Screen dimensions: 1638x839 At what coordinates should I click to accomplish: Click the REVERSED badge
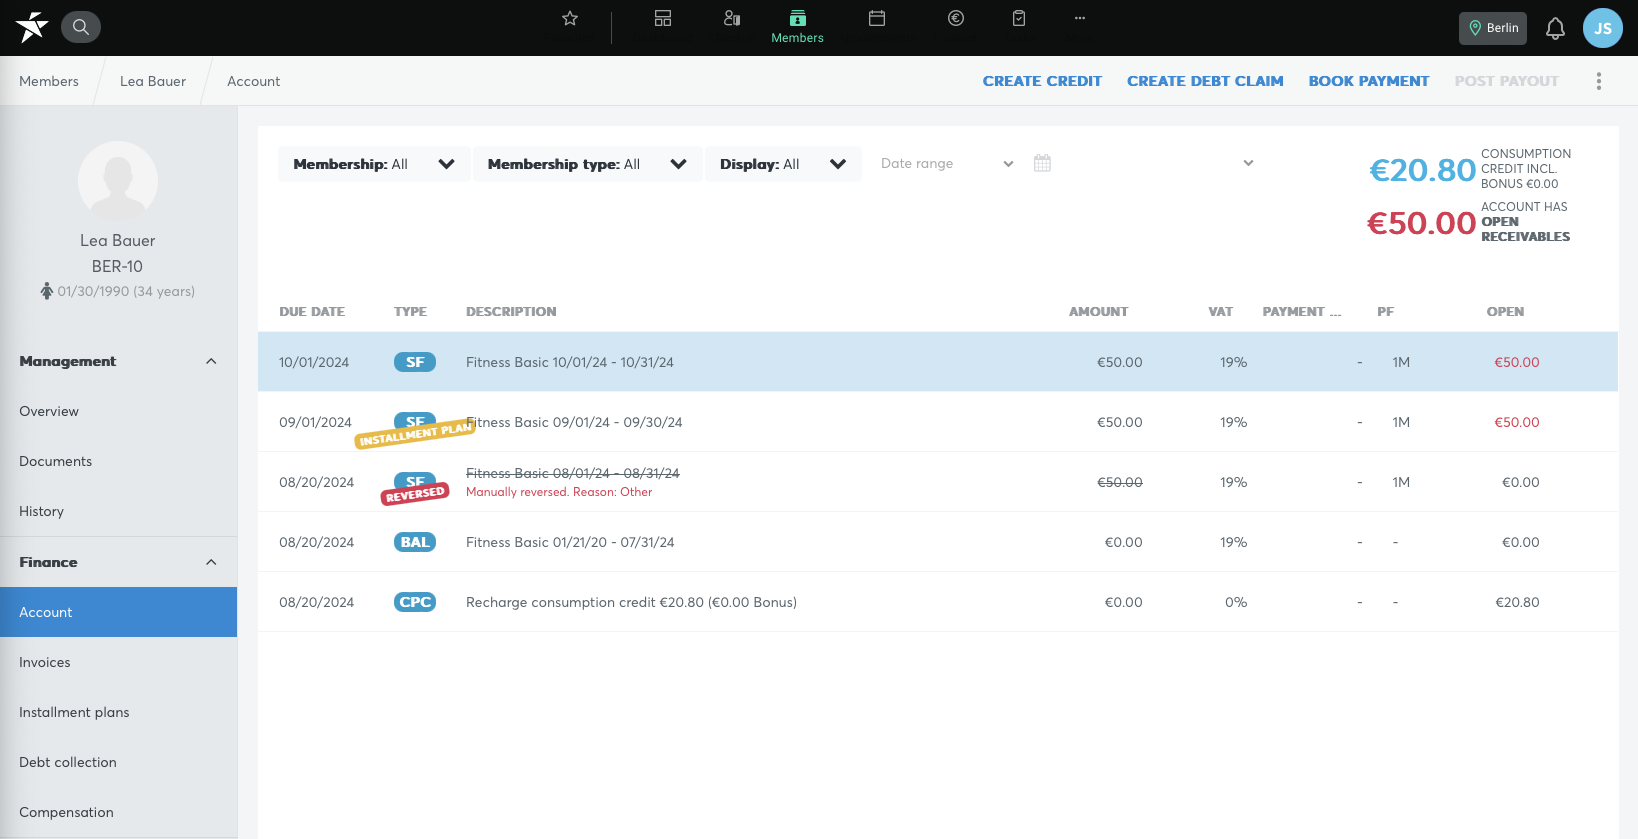[x=415, y=495]
